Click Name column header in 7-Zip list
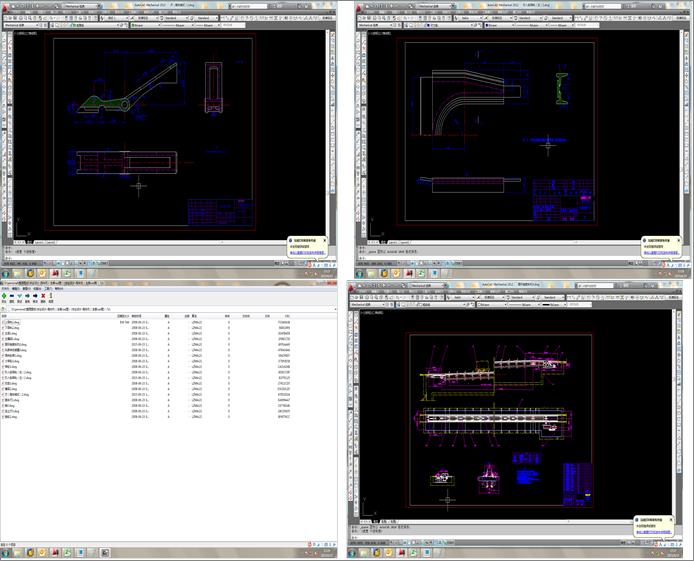The image size is (694, 561). pos(58,316)
